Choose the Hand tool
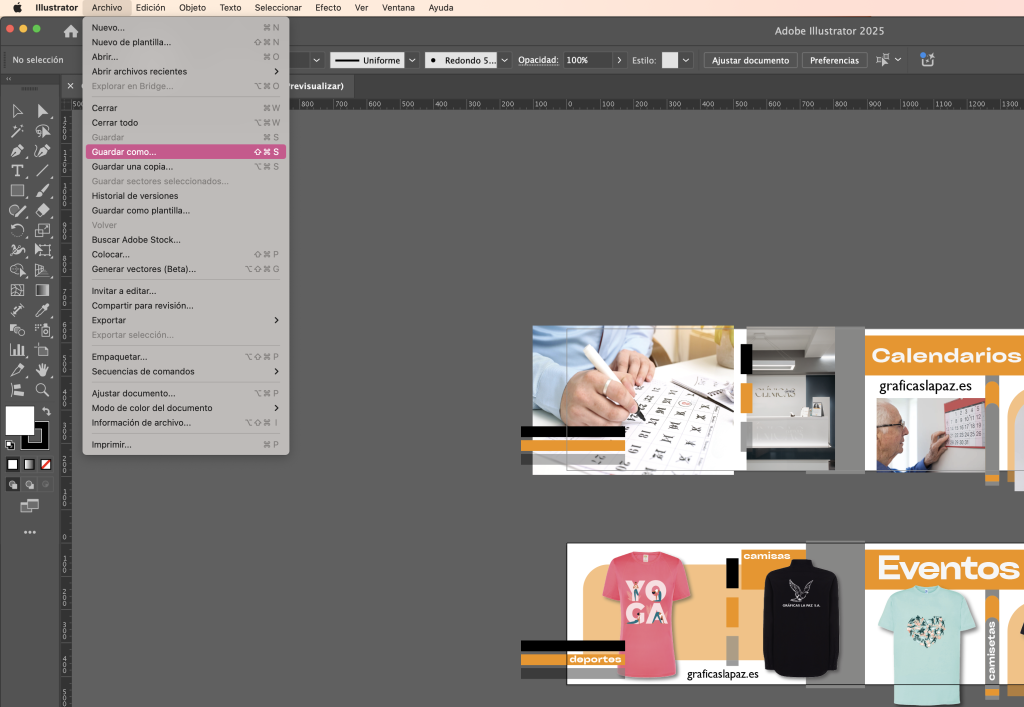Screen dimensions: 1024x707 42,370
